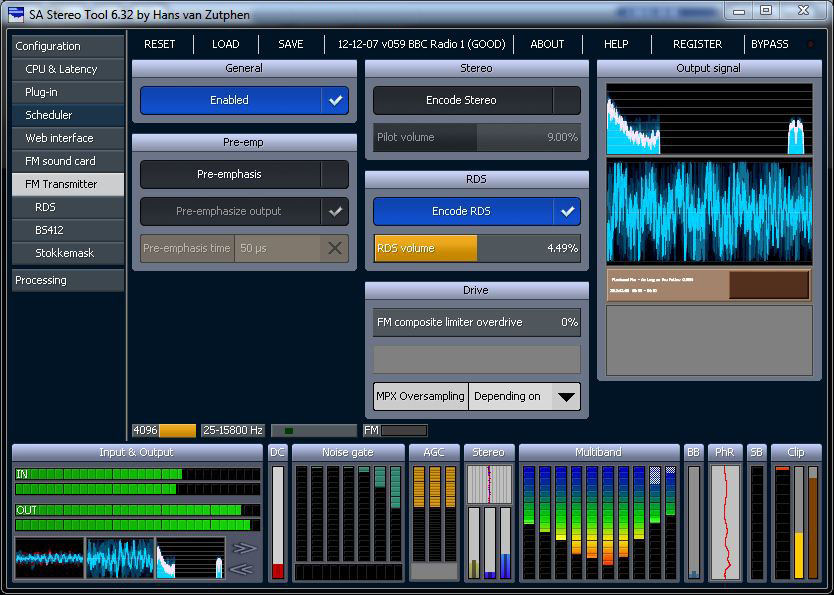Click the large blue output waveform display
The width and height of the screenshot is (834, 595).
pyautogui.click(x=710, y=212)
